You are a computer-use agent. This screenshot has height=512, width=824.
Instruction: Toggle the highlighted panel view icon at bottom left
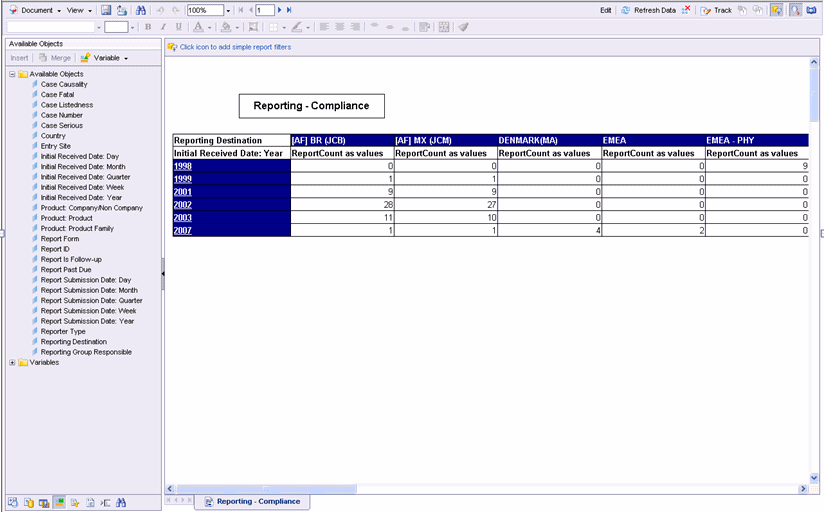60,502
